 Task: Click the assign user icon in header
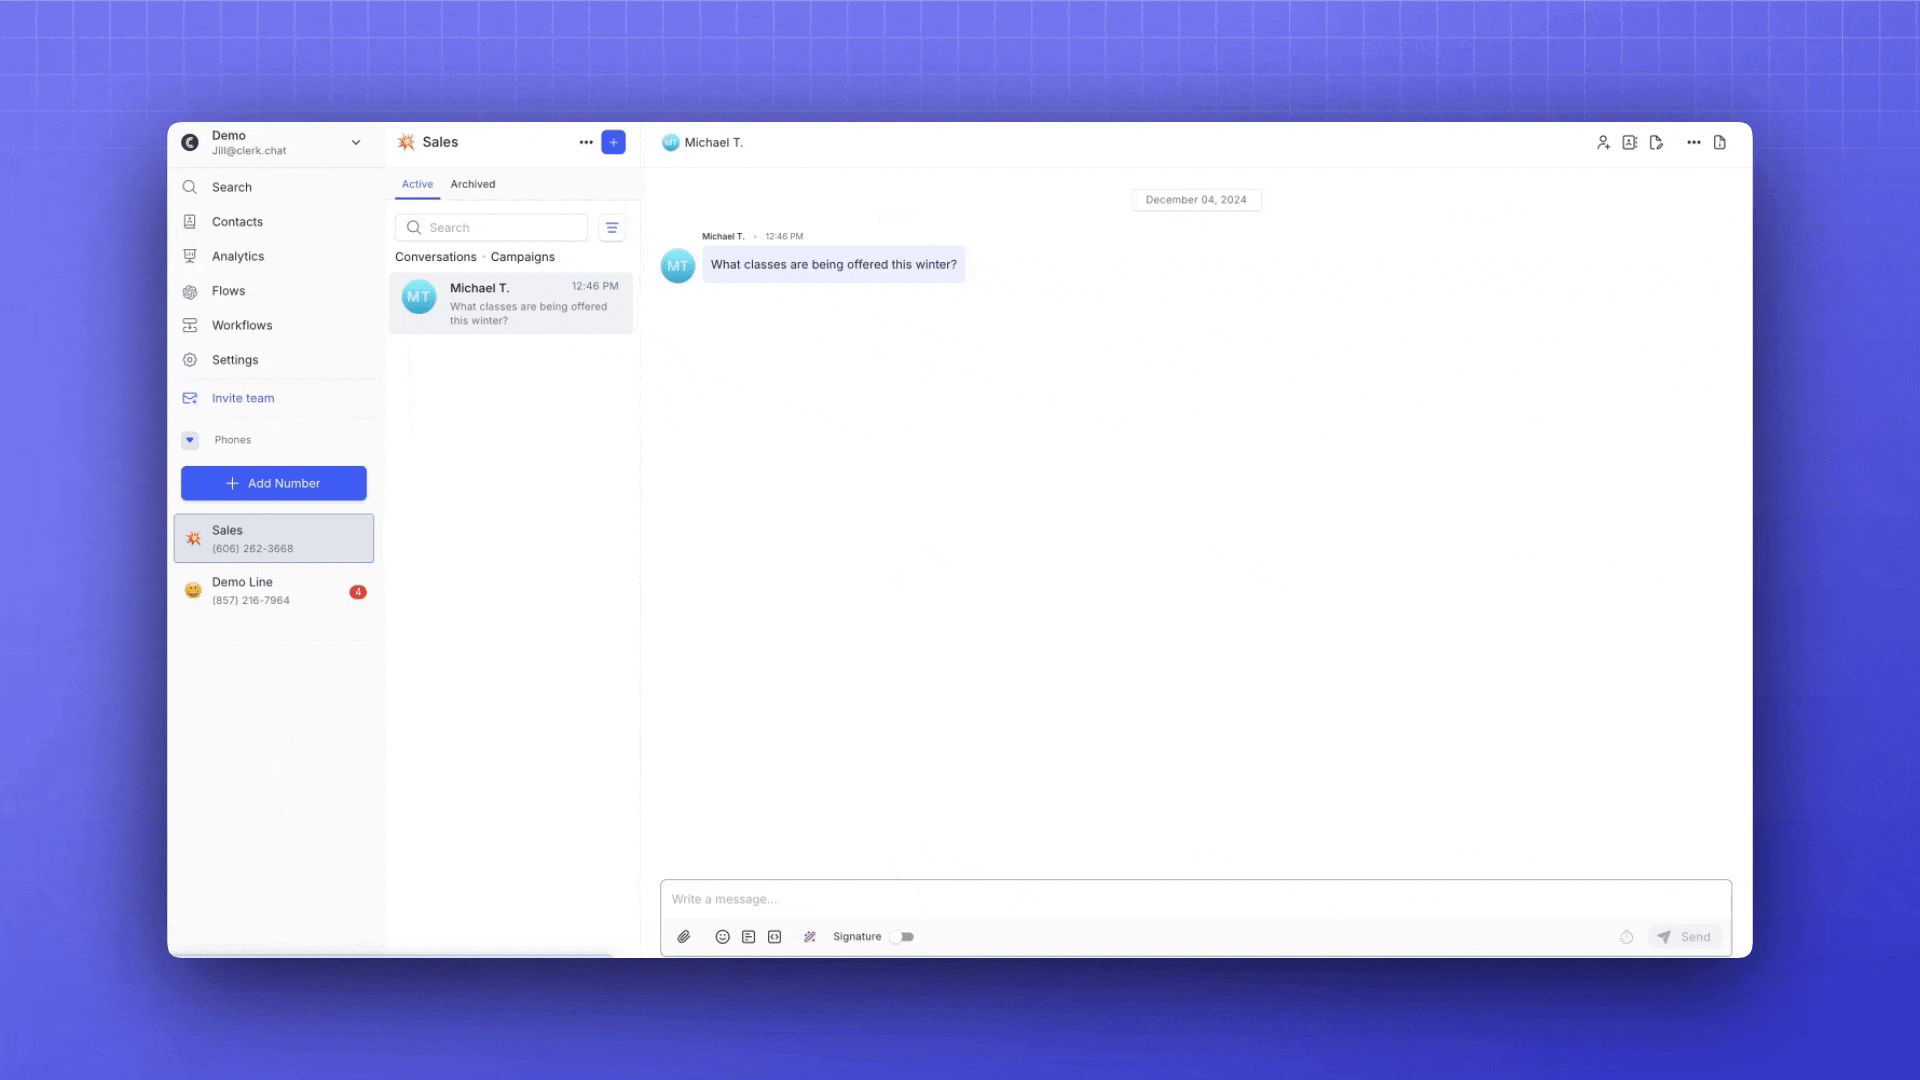click(x=1603, y=143)
